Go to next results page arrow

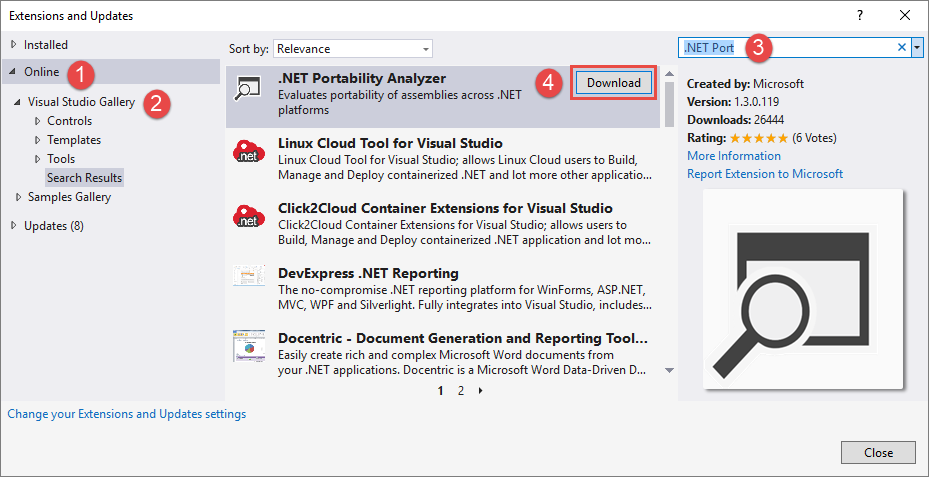[x=480, y=390]
